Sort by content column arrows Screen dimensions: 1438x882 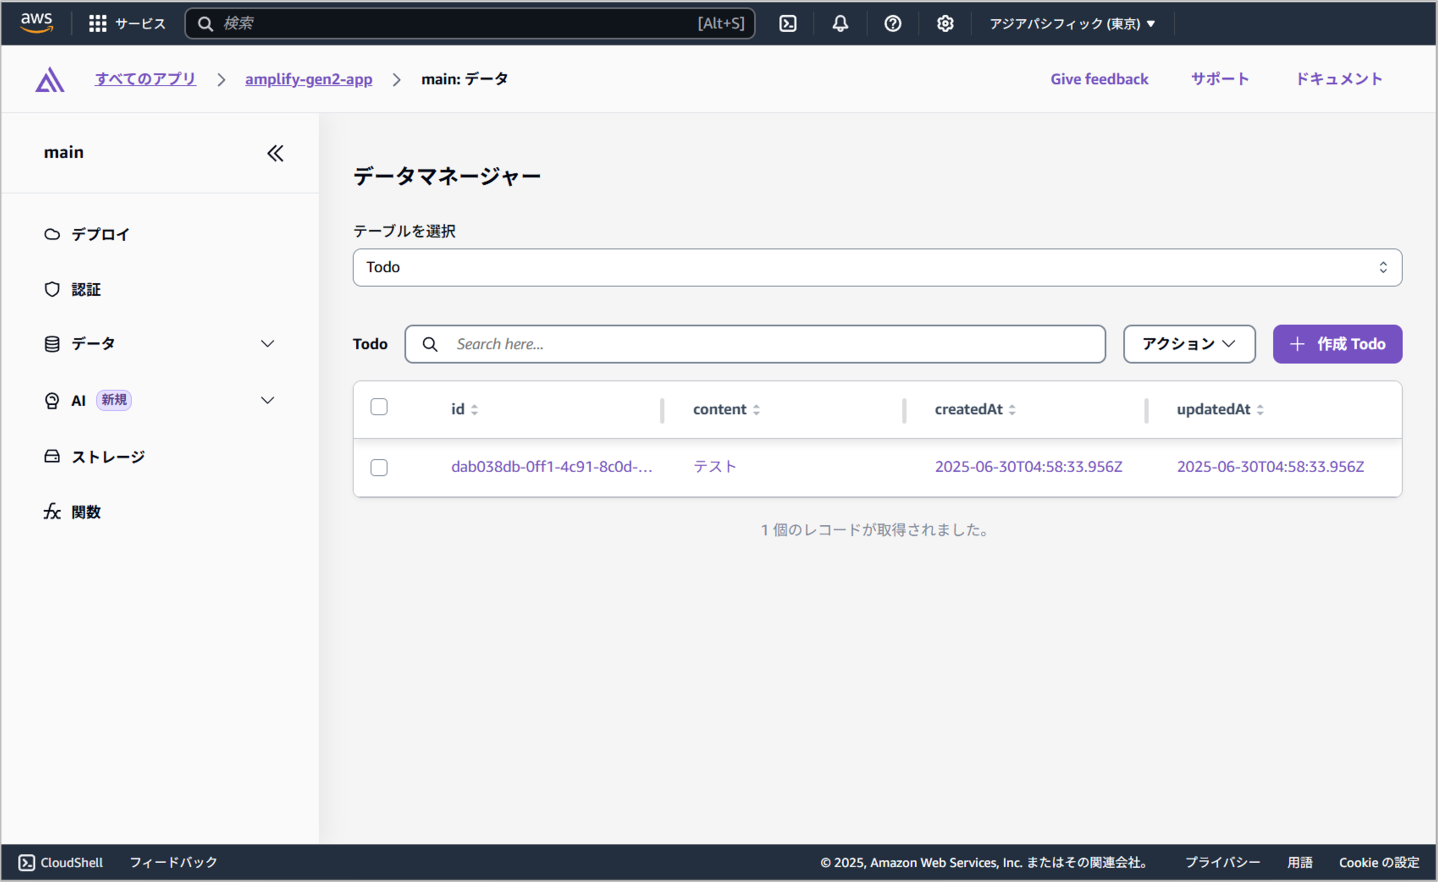[x=757, y=410]
